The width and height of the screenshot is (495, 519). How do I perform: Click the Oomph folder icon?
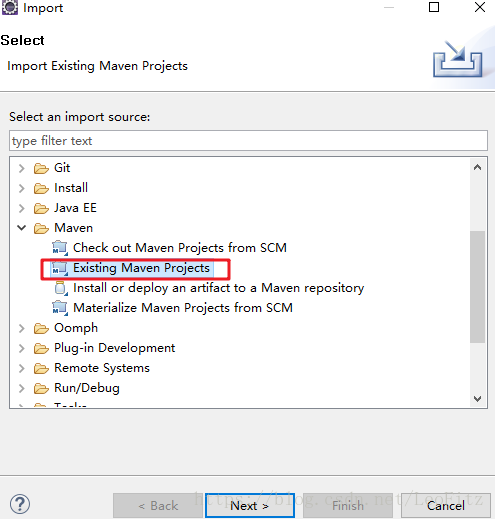click(x=41, y=328)
